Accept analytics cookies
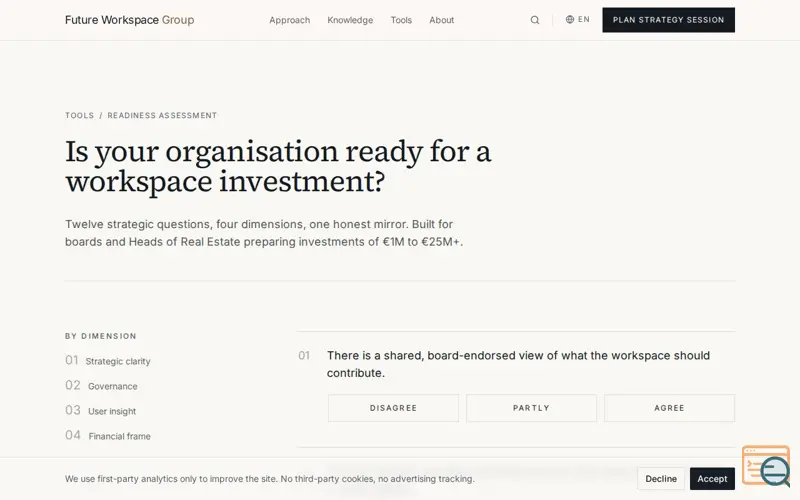 [x=712, y=479]
